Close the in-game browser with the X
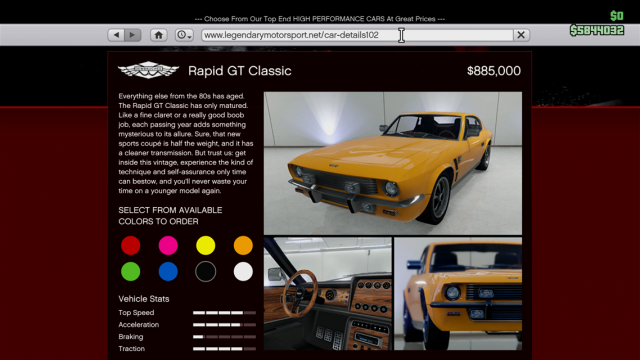The image size is (640, 360). (x=521, y=35)
